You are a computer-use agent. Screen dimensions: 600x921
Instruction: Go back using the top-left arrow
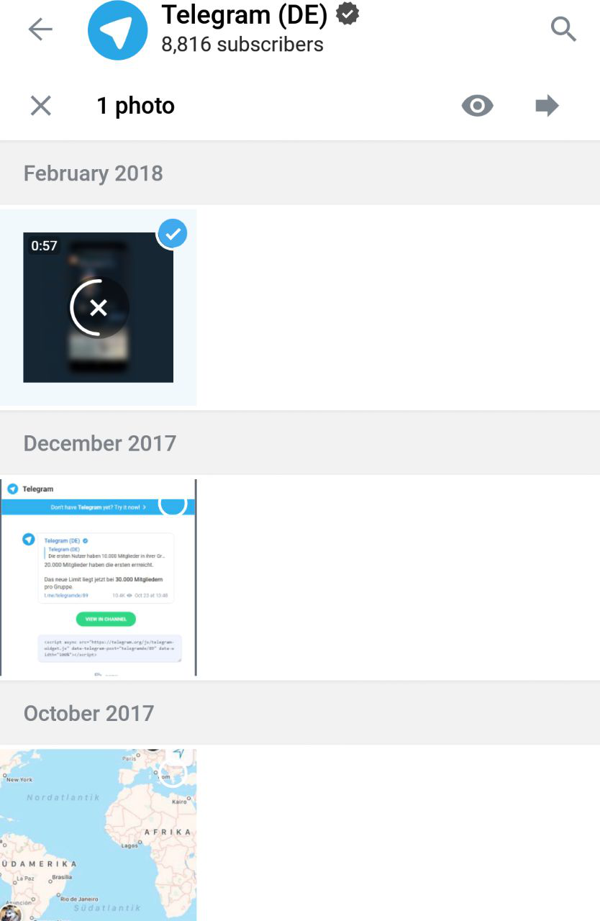pos(41,29)
